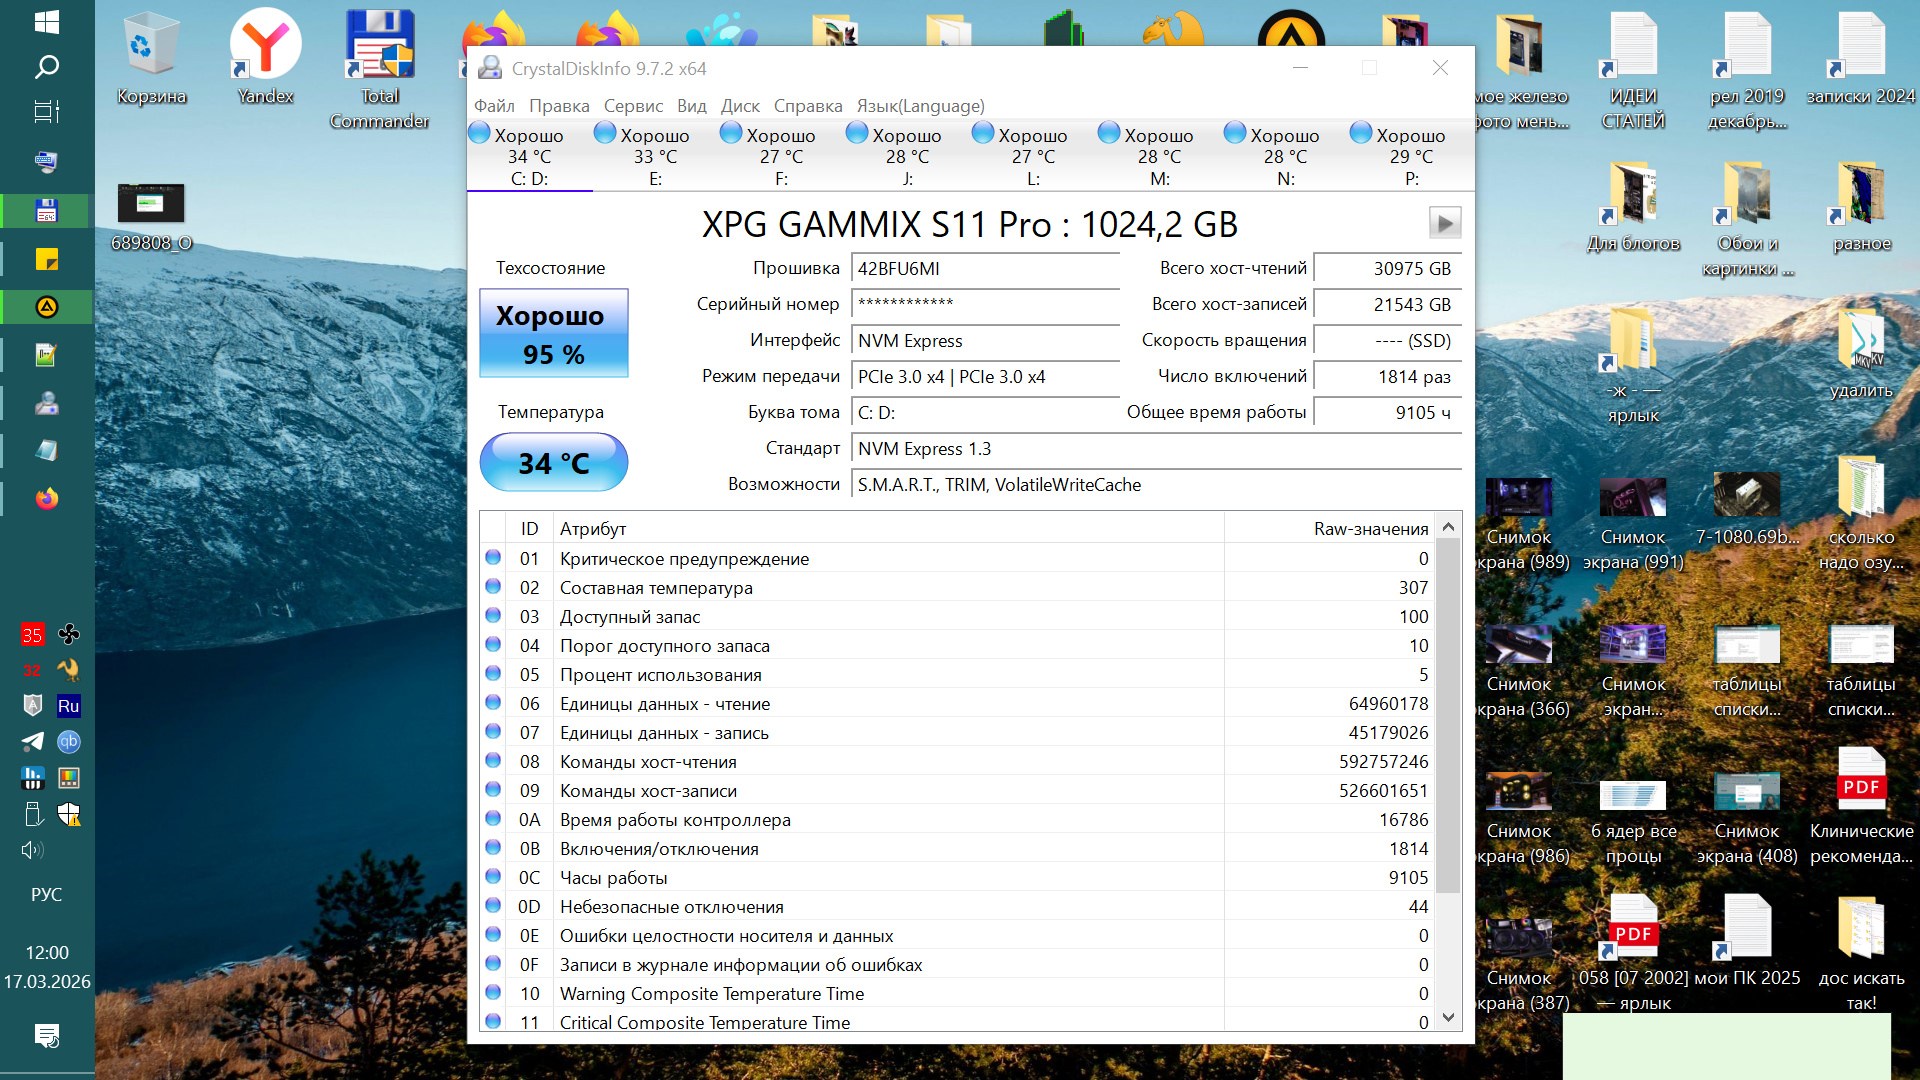Image resolution: width=1920 pixels, height=1080 pixels.
Task: Click the Хорошо 95 % health status button
Action: click(x=553, y=334)
